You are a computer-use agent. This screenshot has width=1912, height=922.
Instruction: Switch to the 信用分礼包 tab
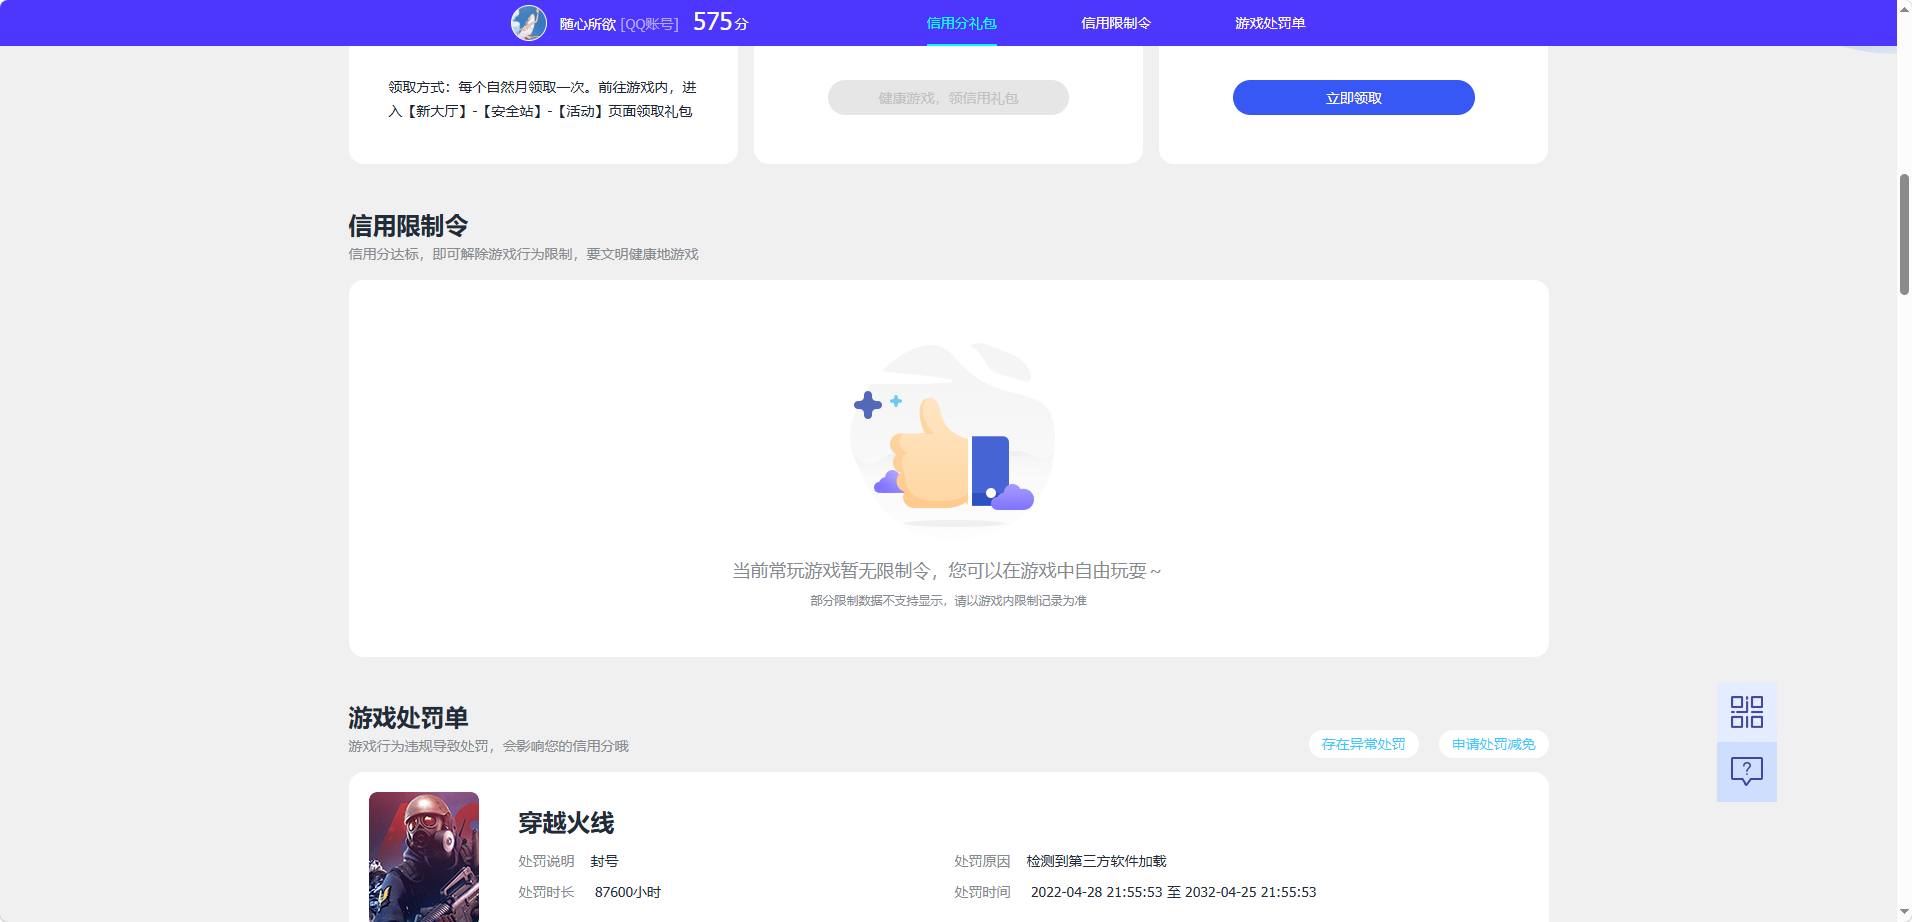tap(961, 23)
